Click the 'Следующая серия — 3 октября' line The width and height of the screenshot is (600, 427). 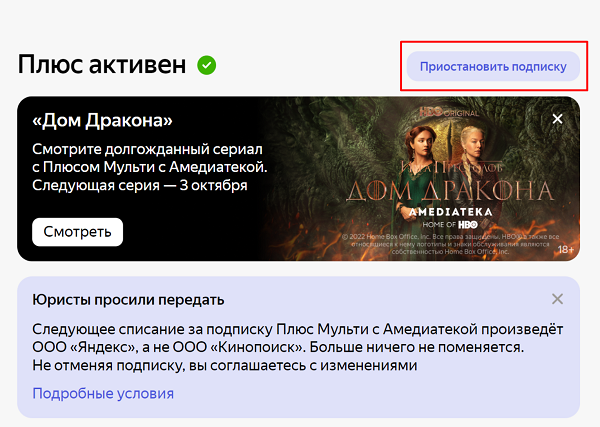point(140,186)
